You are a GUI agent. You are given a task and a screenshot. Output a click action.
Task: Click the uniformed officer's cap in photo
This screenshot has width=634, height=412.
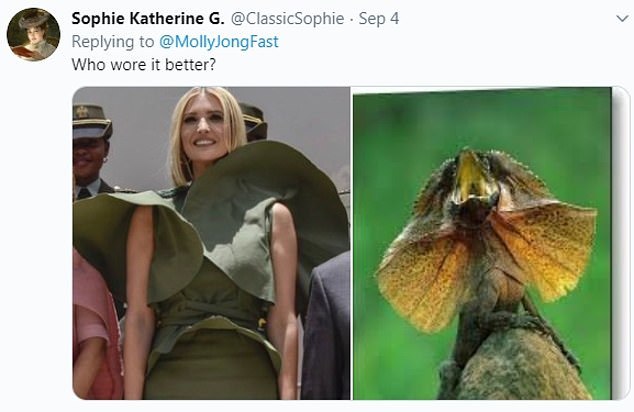(x=91, y=121)
